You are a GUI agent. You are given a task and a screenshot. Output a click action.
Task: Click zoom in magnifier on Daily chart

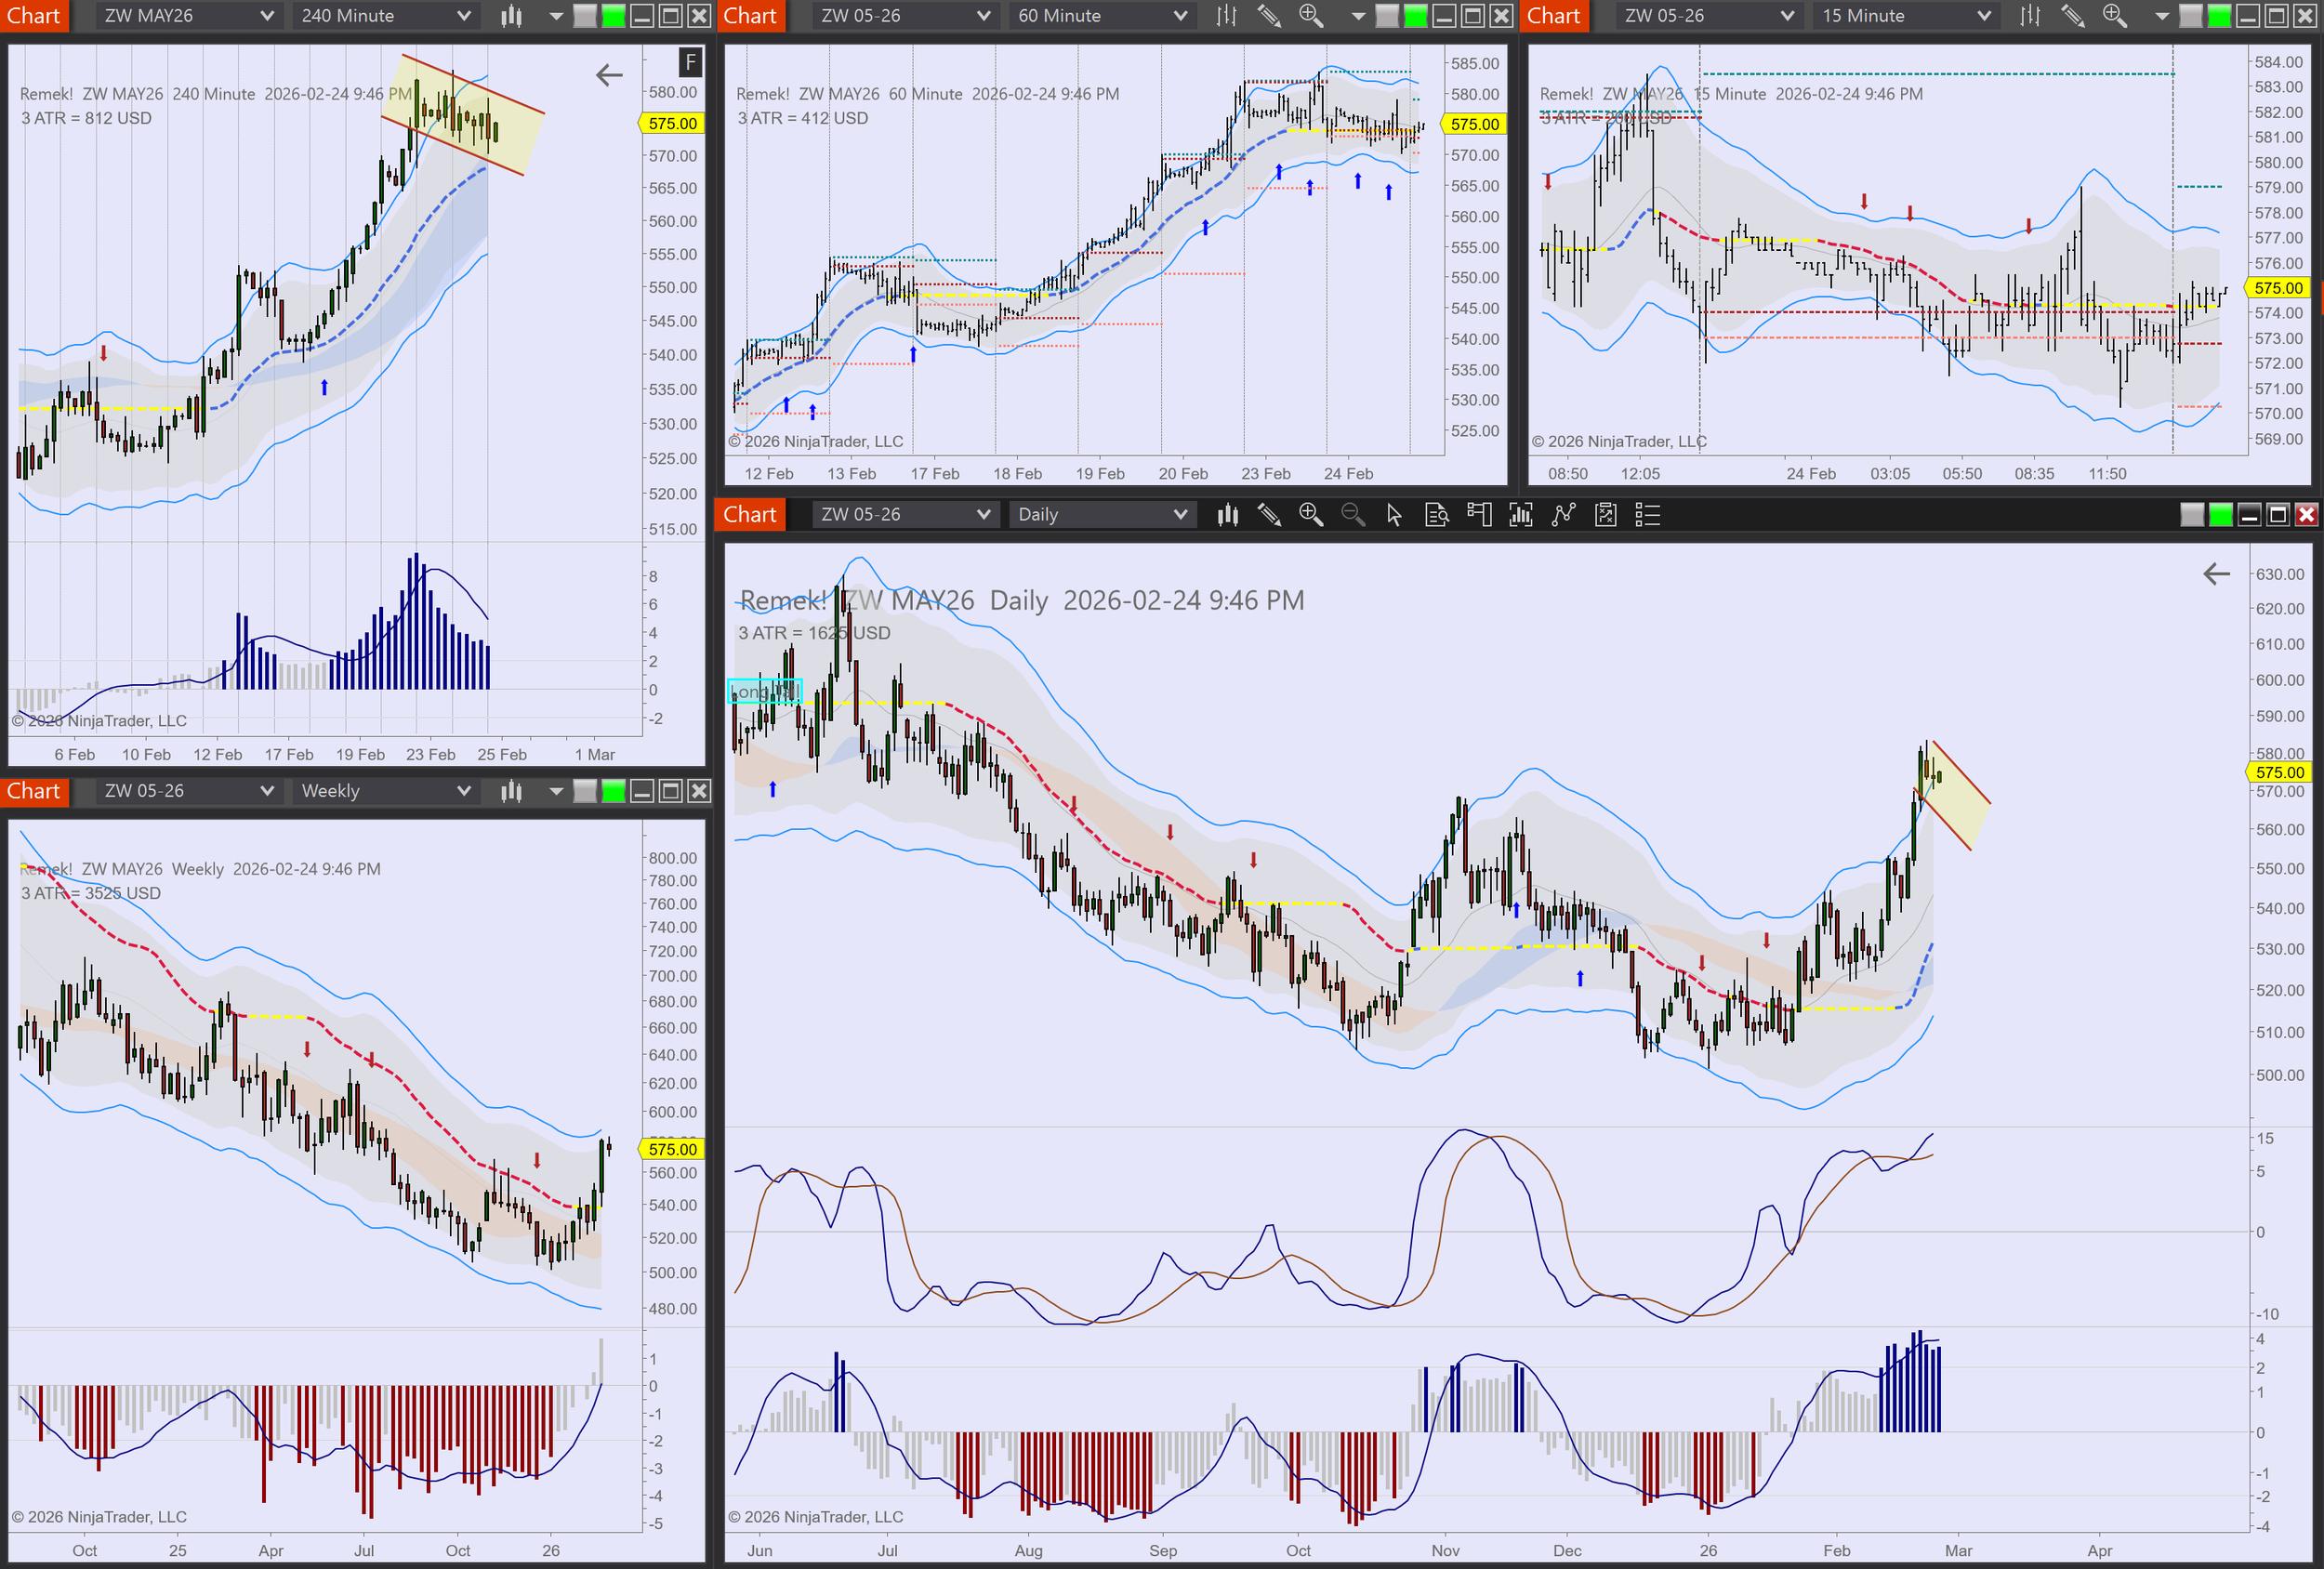pyautogui.click(x=1310, y=515)
